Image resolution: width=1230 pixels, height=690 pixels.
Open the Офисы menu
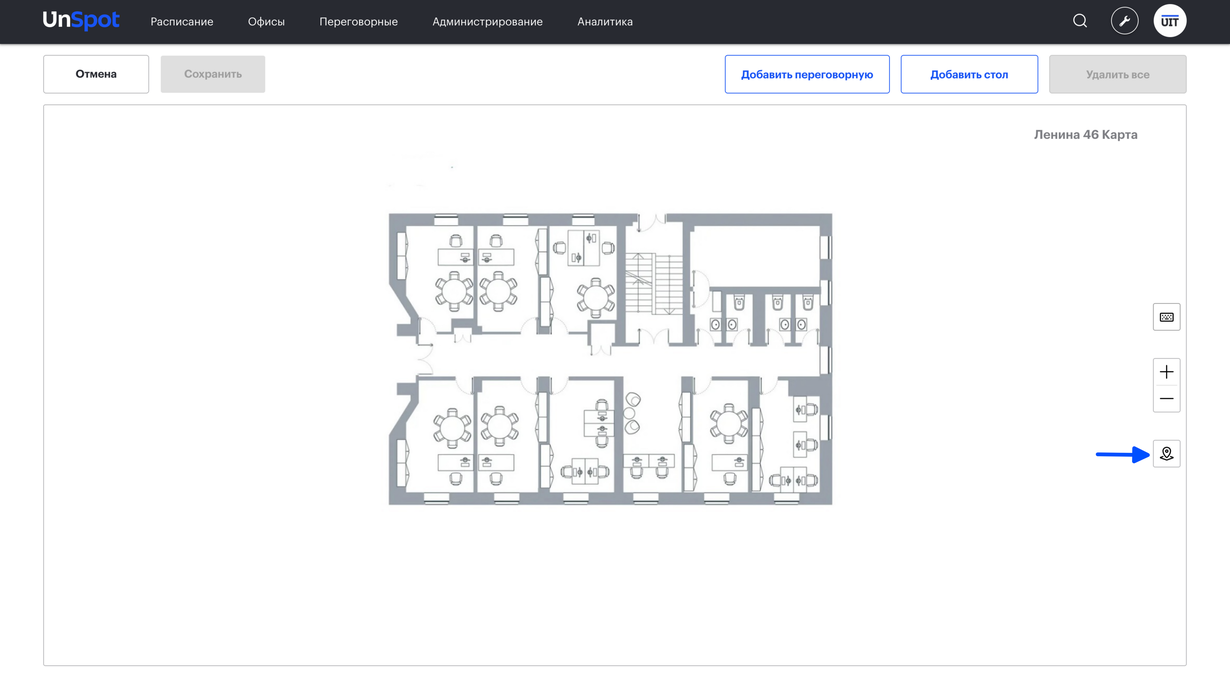tap(266, 22)
